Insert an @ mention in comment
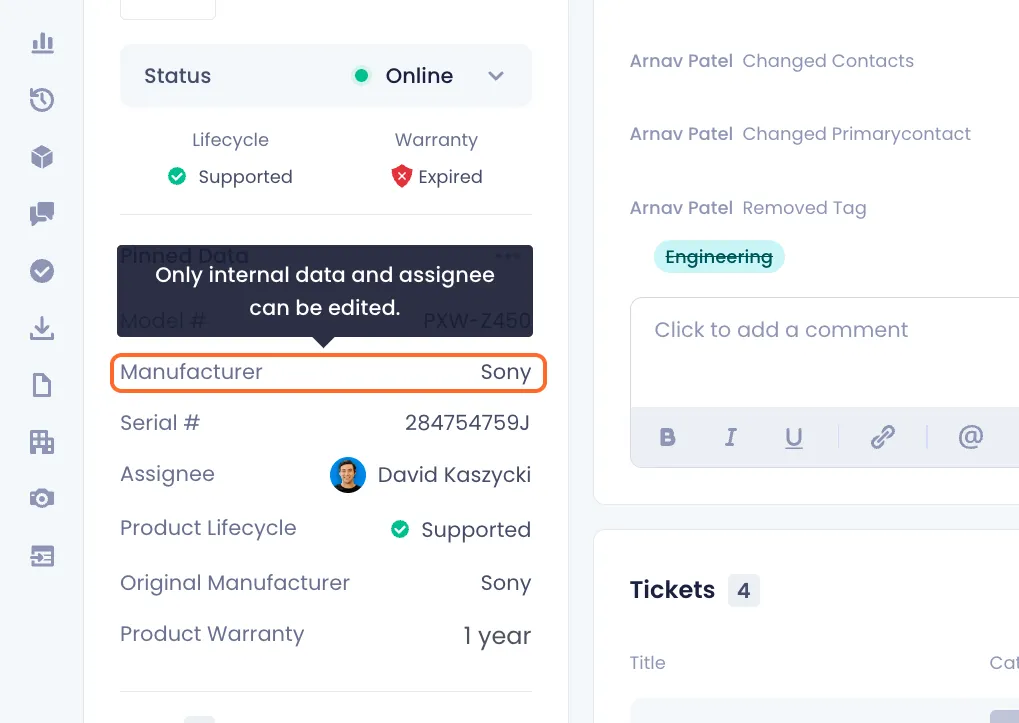 click(970, 437)
